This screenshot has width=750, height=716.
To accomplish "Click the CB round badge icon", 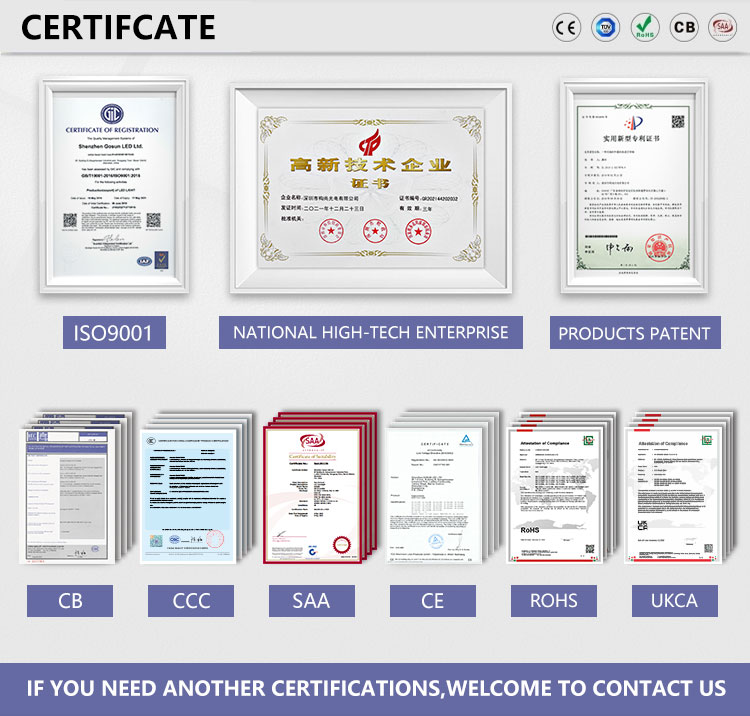I will tap(684, 27).
